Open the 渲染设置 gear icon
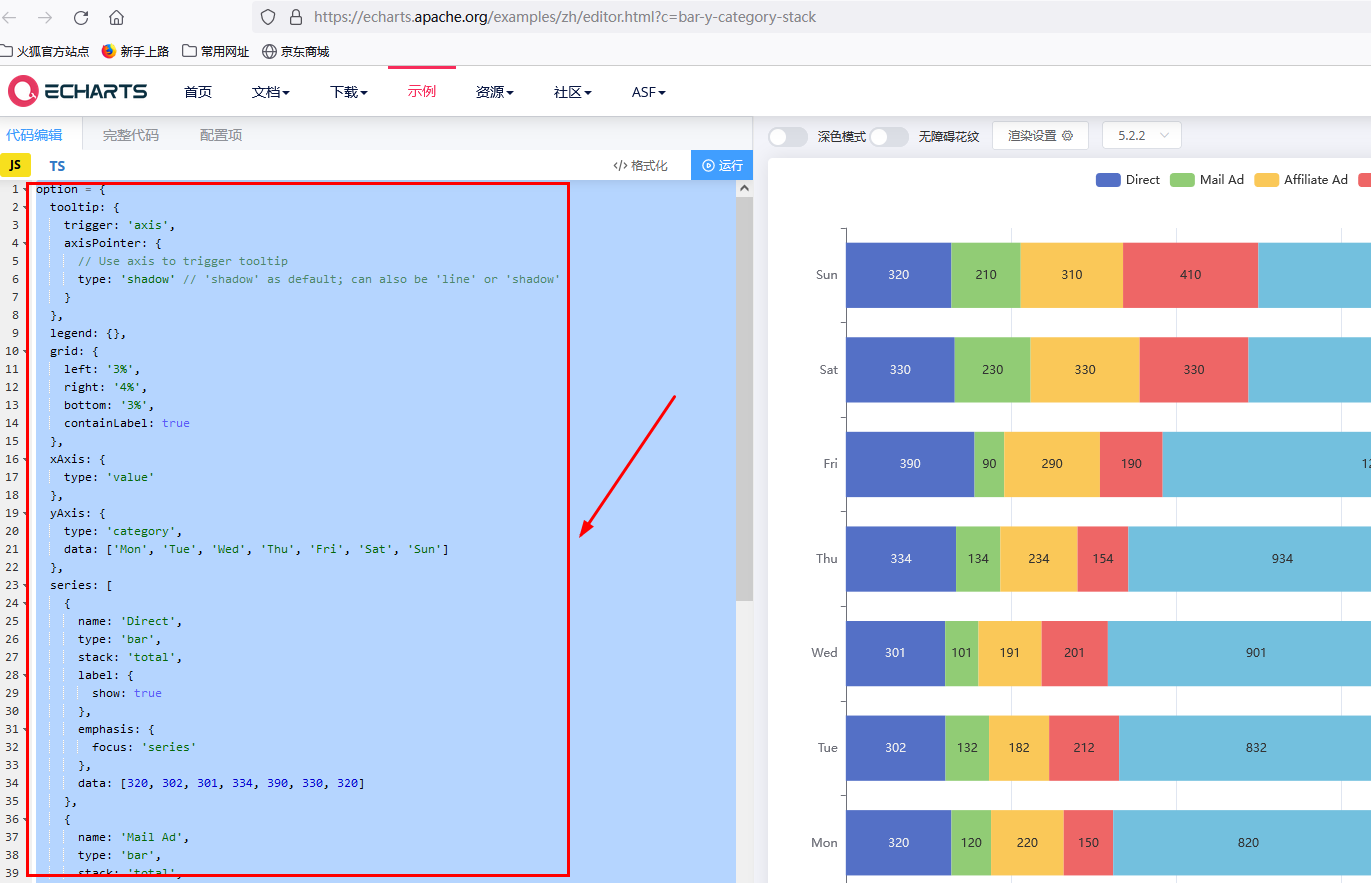Screen dimensions: 1371x883 1066,135
